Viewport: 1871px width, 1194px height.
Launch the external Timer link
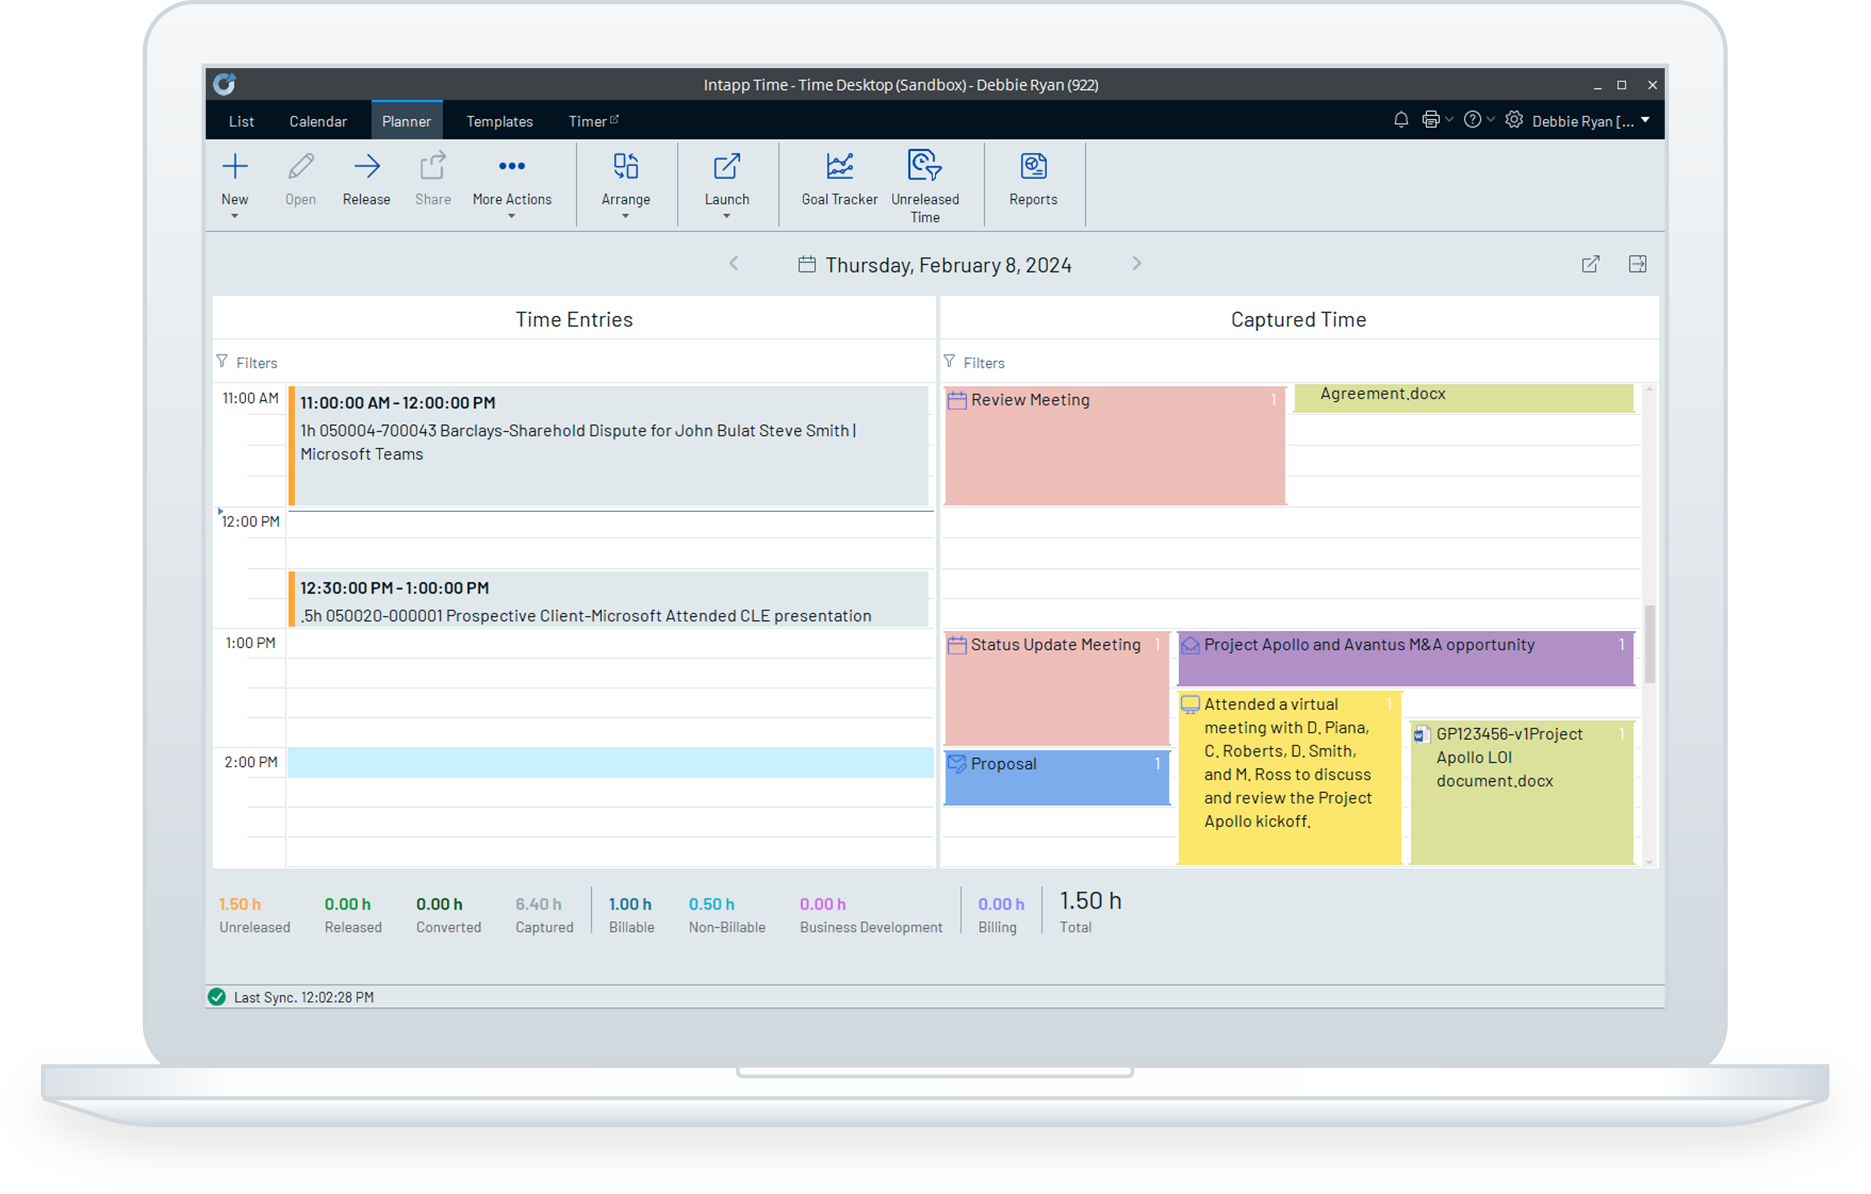pos(592,120)
